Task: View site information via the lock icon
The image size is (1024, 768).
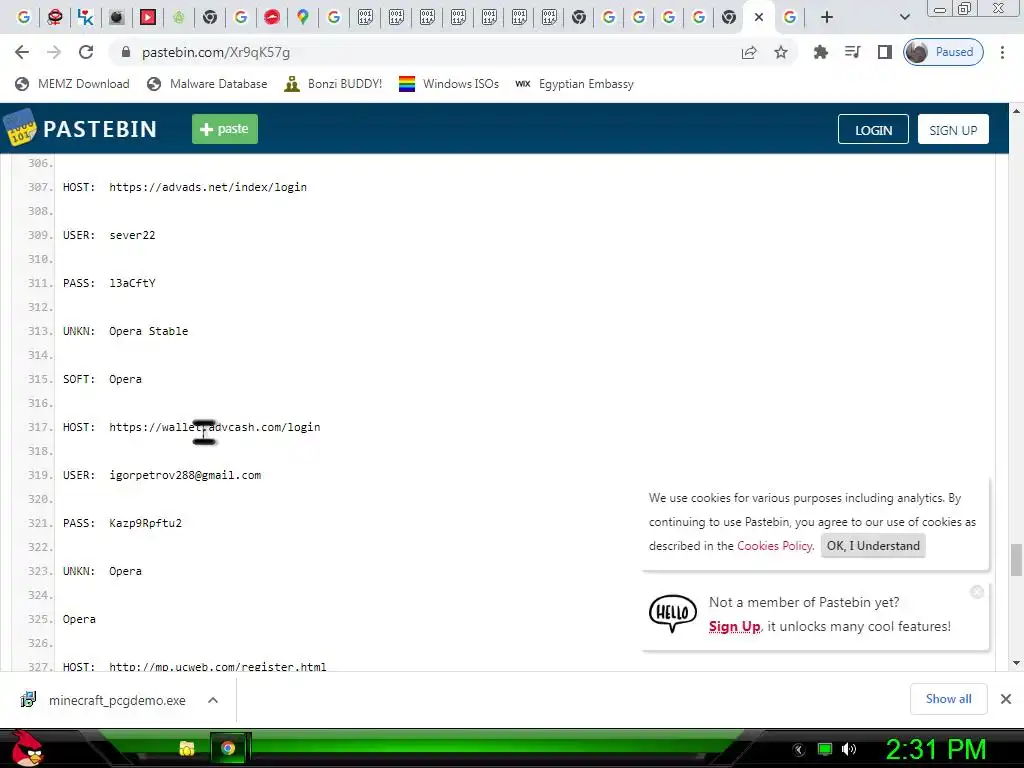Action: [x=126, y=52]
